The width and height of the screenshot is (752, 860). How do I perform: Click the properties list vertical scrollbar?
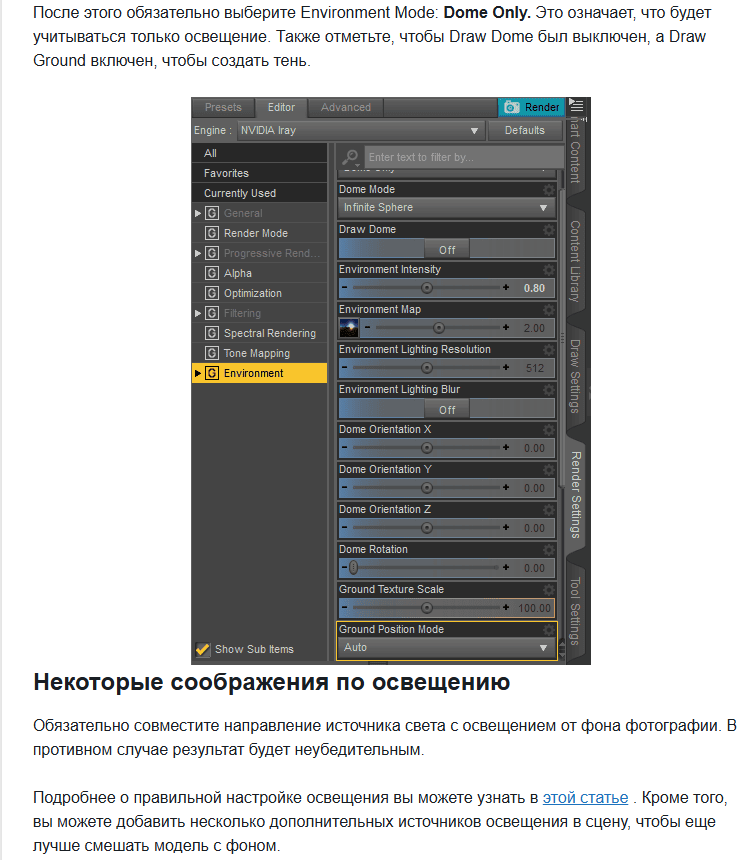[x=562, y=337]
